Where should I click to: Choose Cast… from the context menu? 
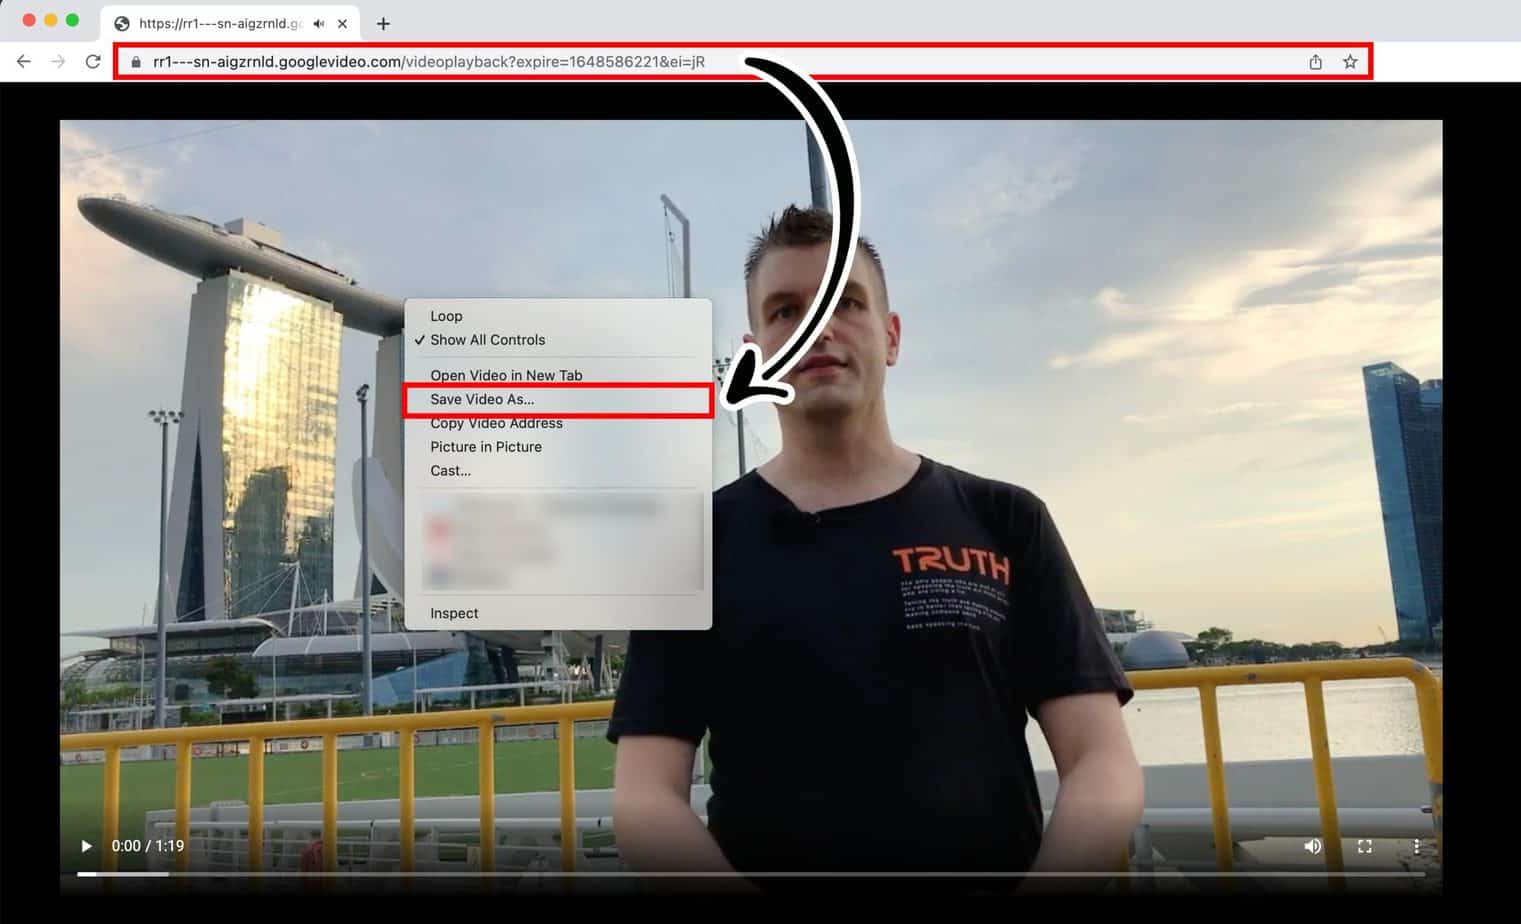click(558, 471)
